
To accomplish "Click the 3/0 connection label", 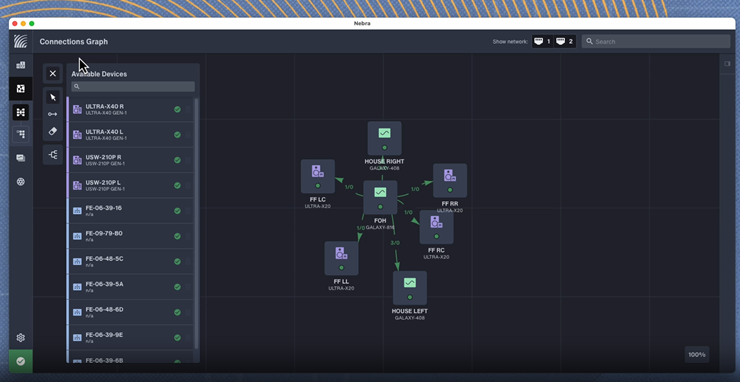I will [395, 243].
